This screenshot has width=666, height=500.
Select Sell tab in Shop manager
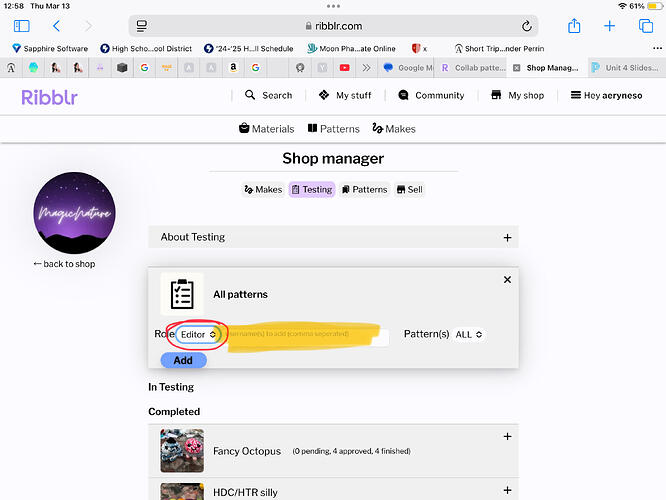coord(409,189)
